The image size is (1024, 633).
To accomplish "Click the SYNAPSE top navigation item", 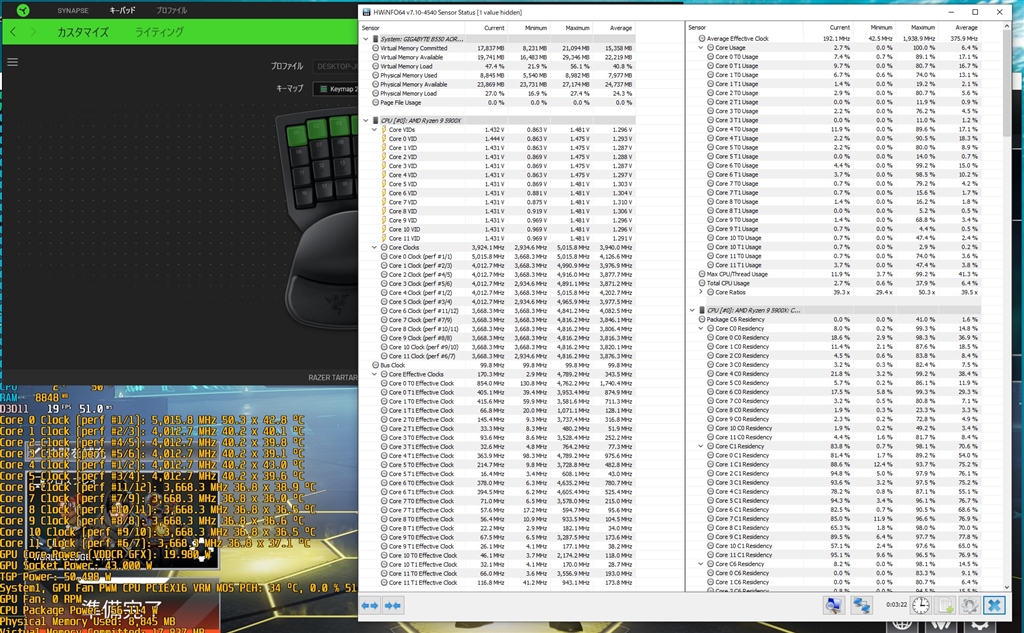I will pyautogui.click(x=74, y=9).
